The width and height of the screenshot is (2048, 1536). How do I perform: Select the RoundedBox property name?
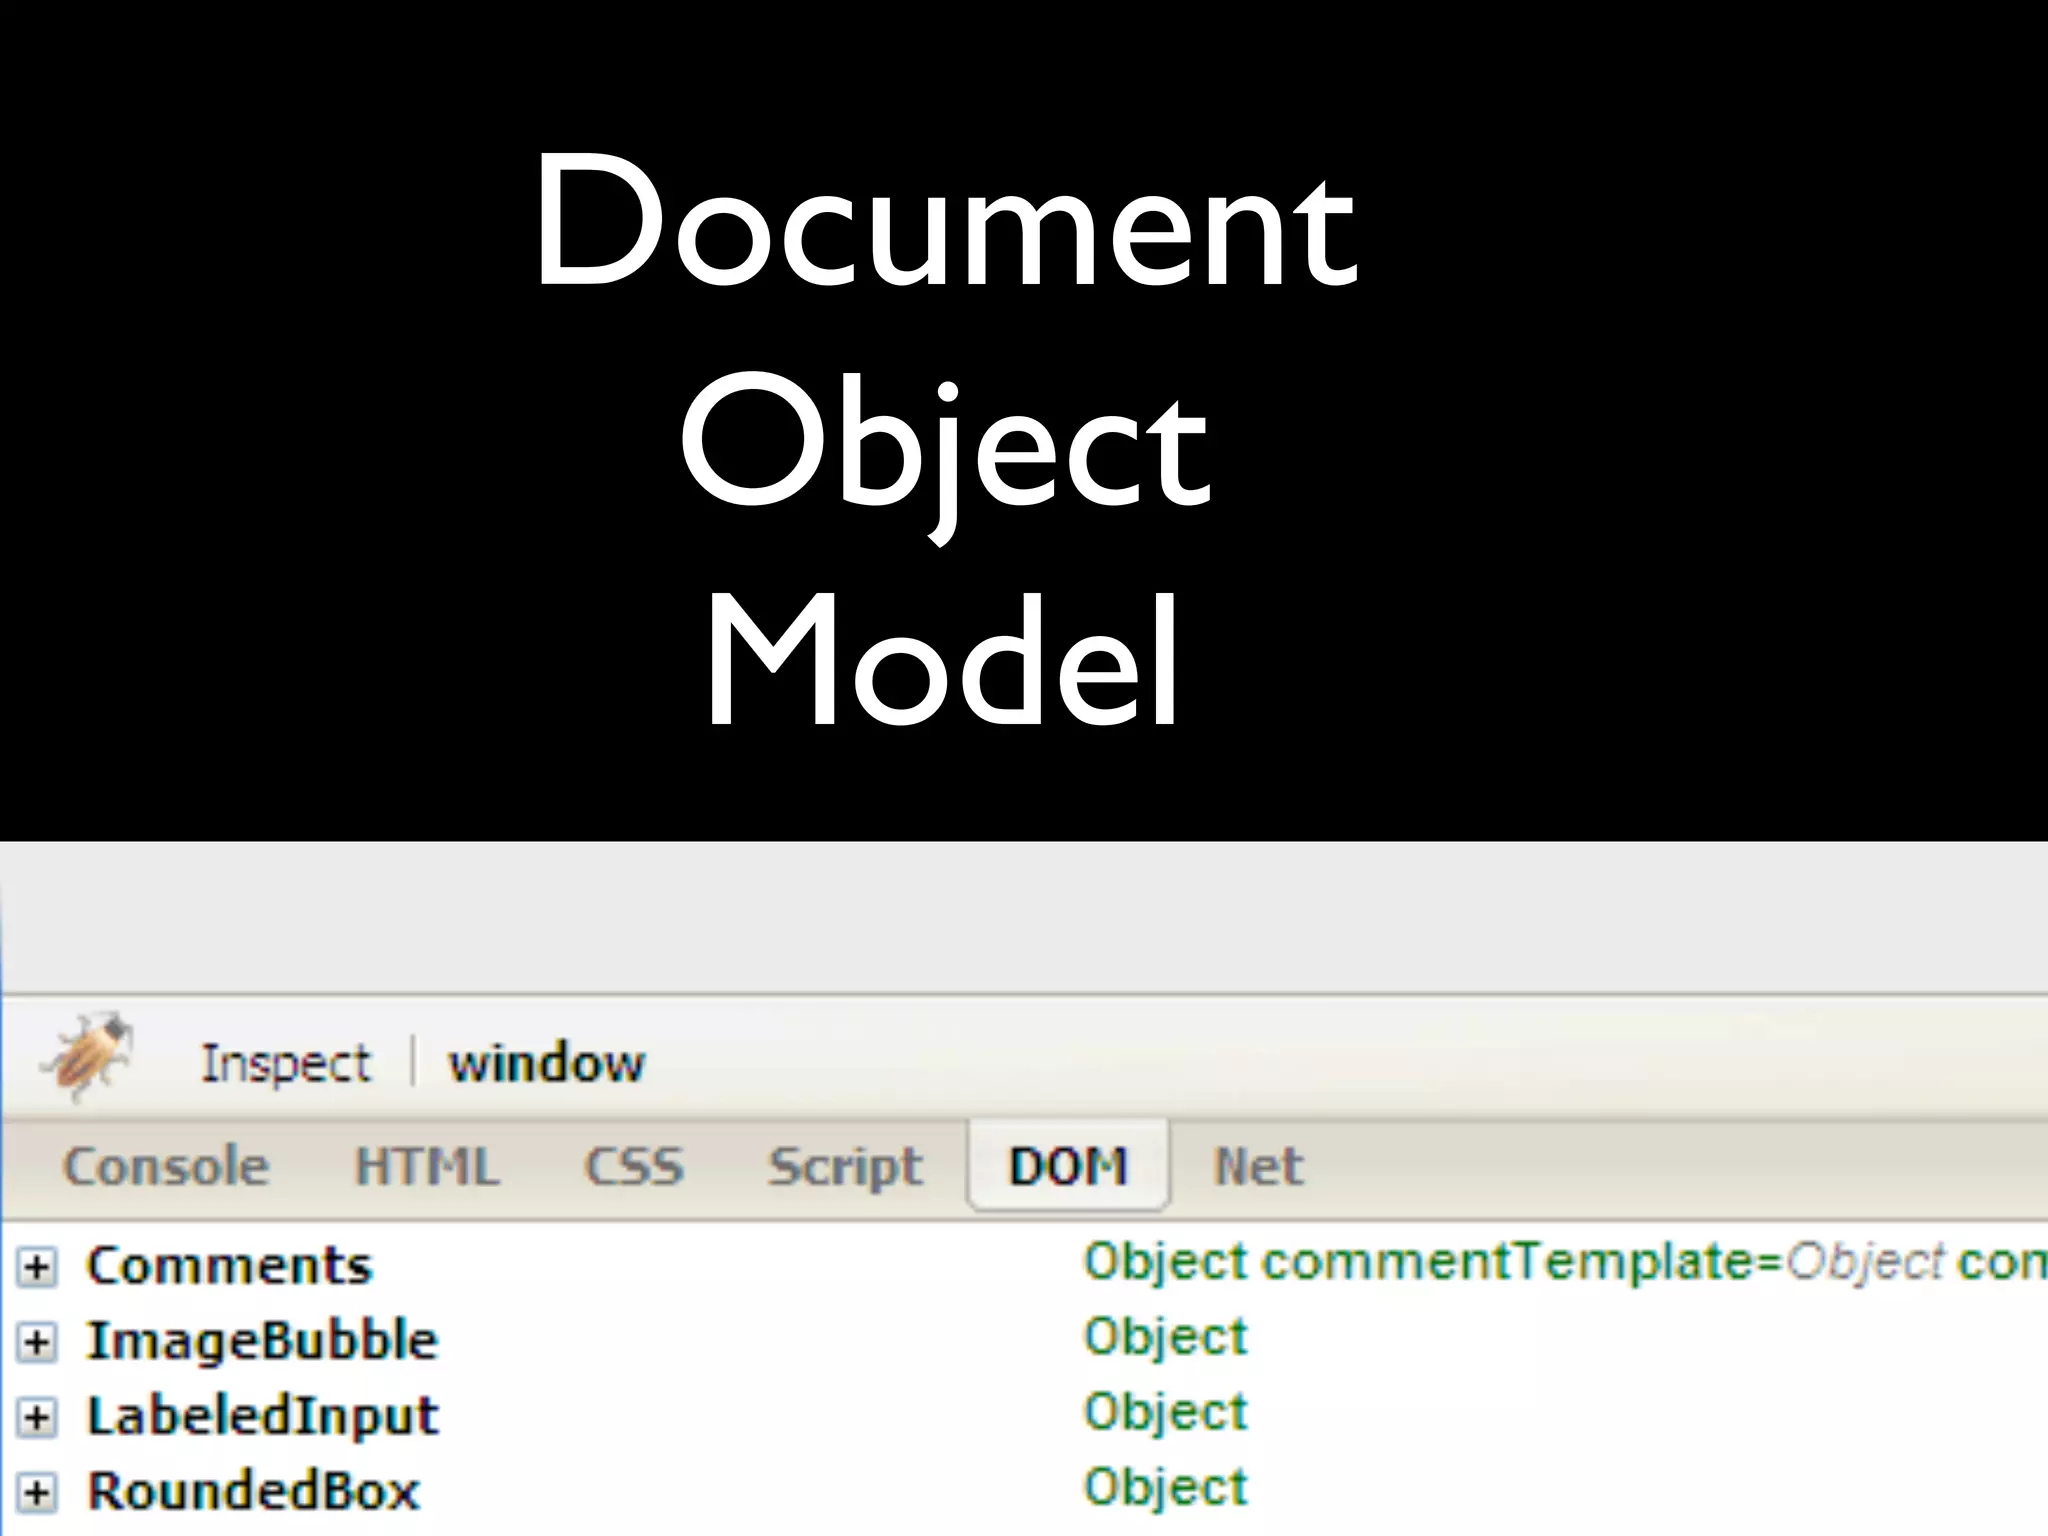(253, 1491)
